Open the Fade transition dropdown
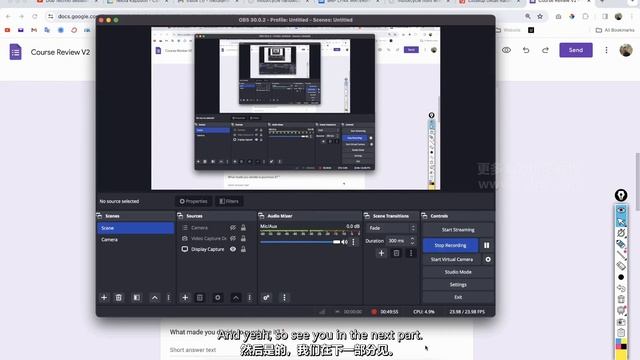Image resolution: width=640 pixels, height=360 pixels. 391,228
